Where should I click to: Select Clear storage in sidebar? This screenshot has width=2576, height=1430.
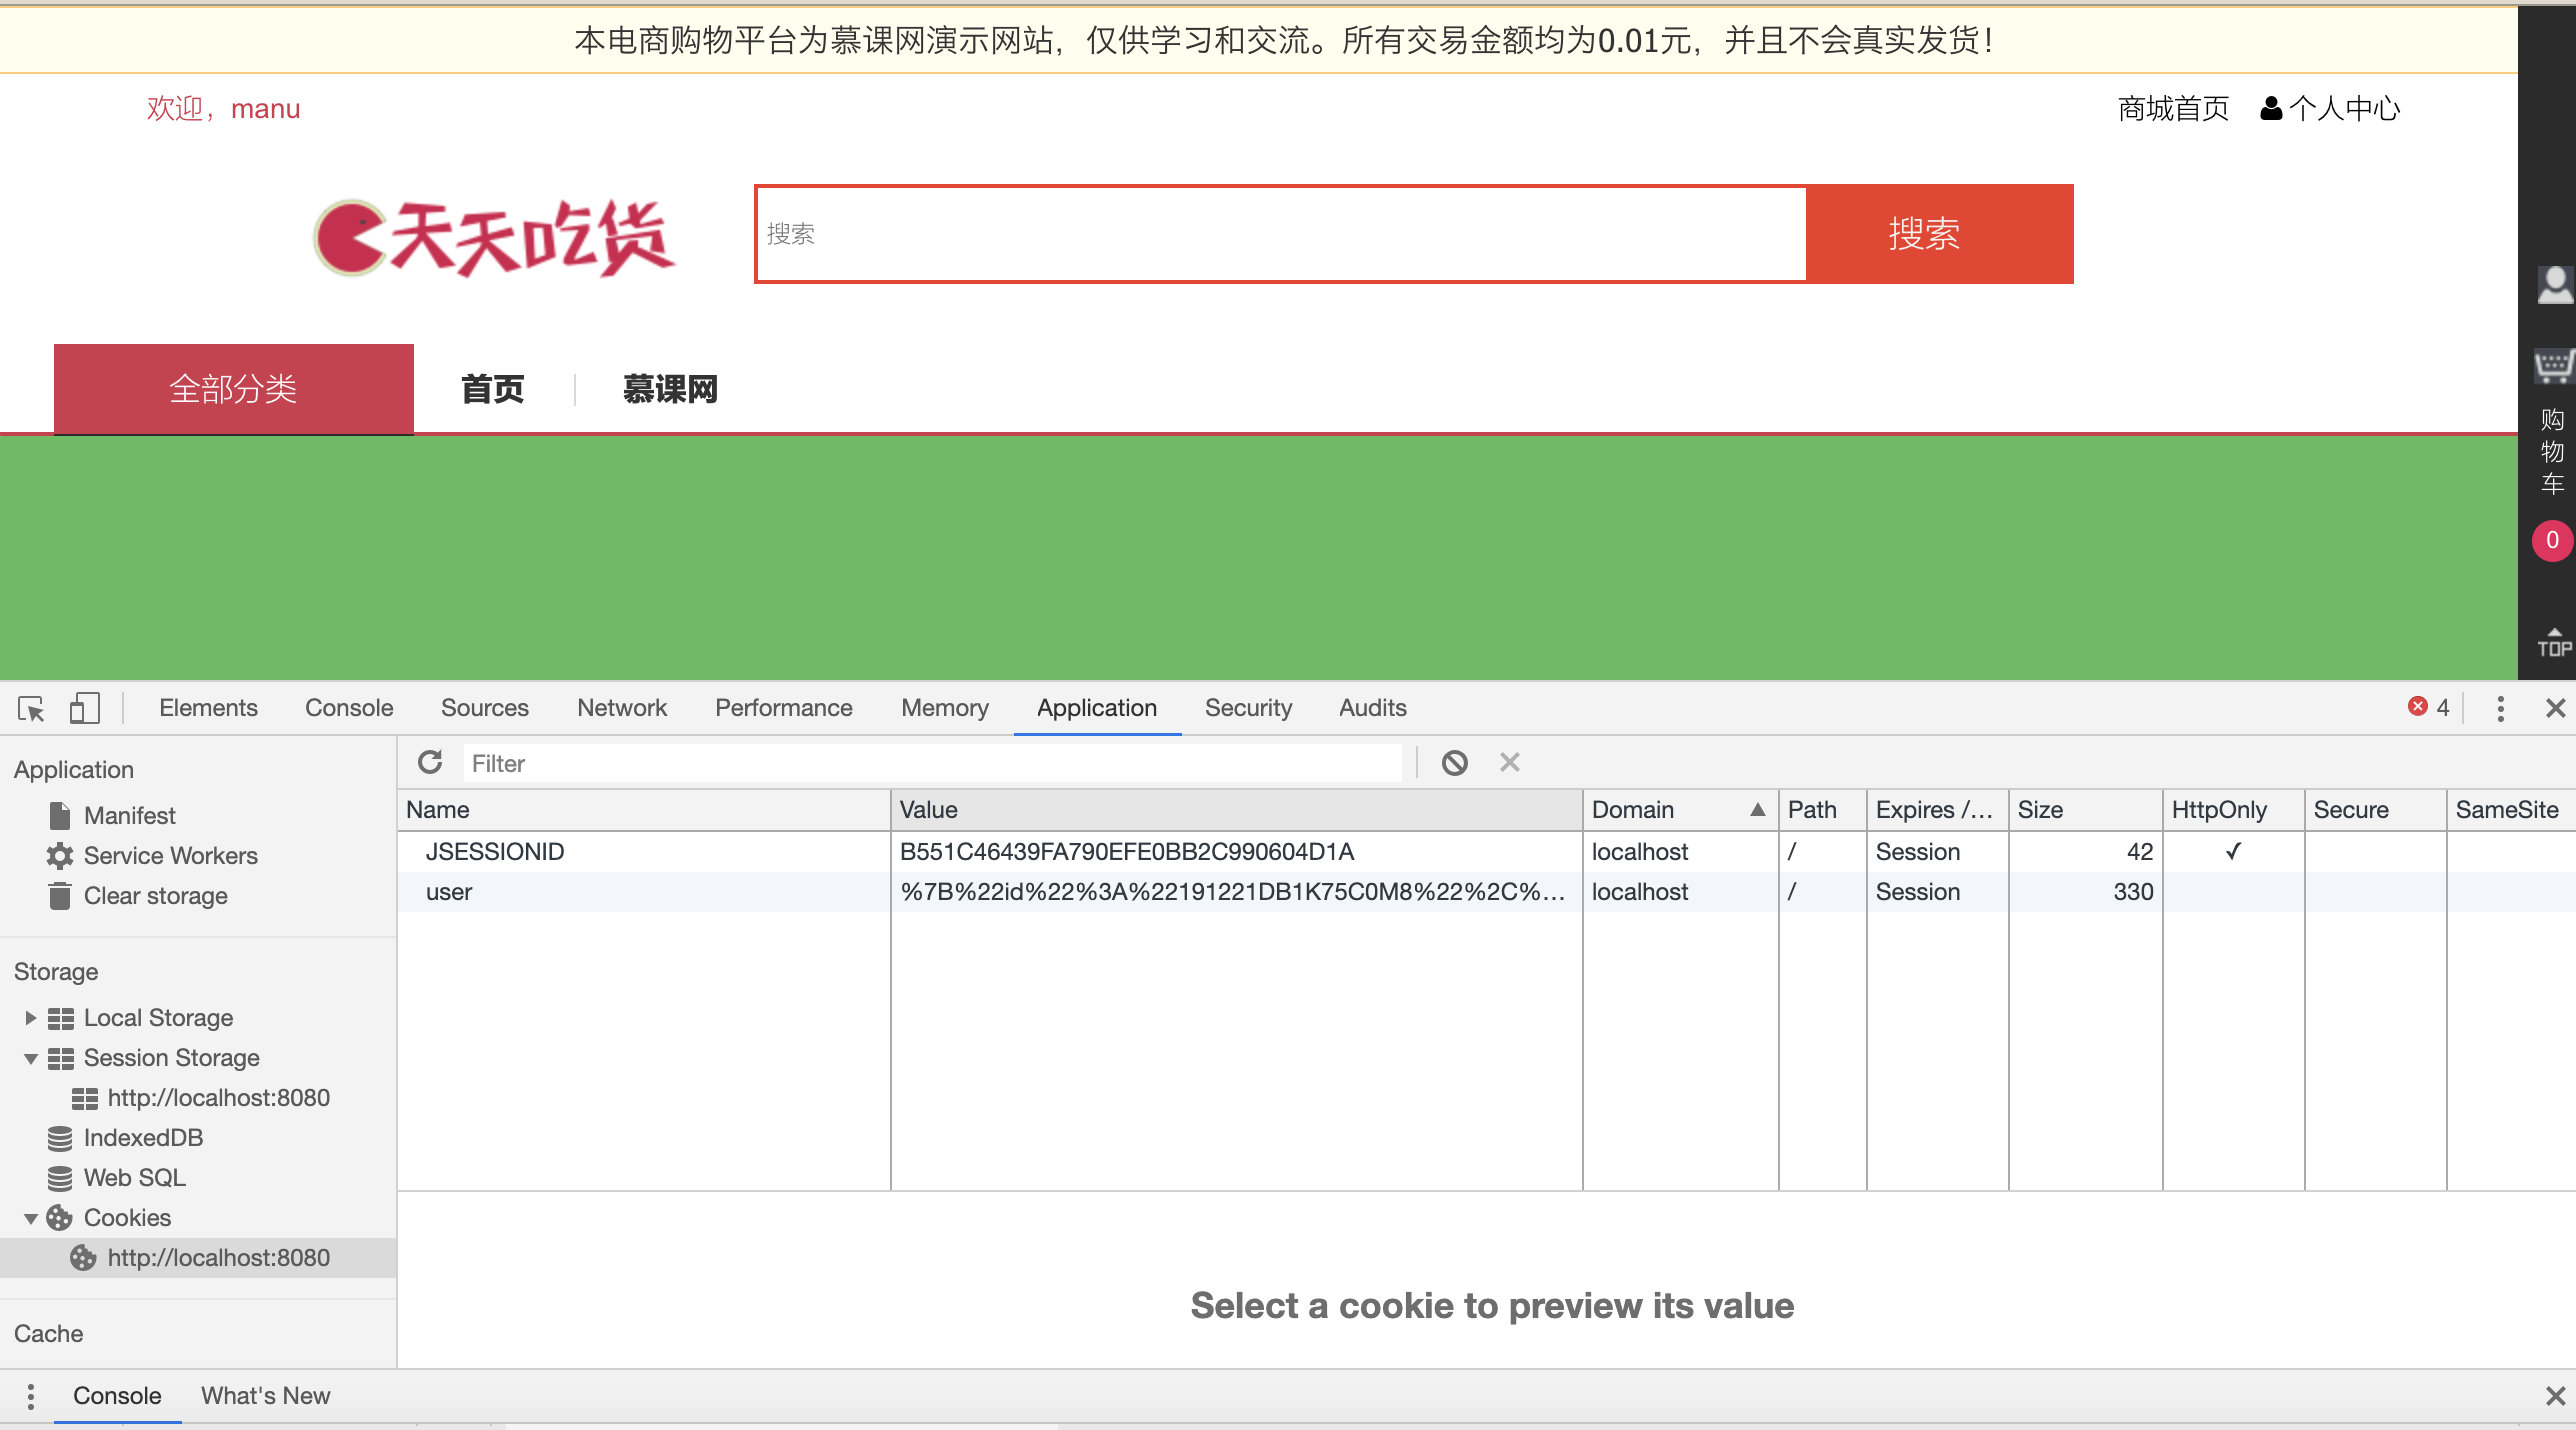point(155,896)
